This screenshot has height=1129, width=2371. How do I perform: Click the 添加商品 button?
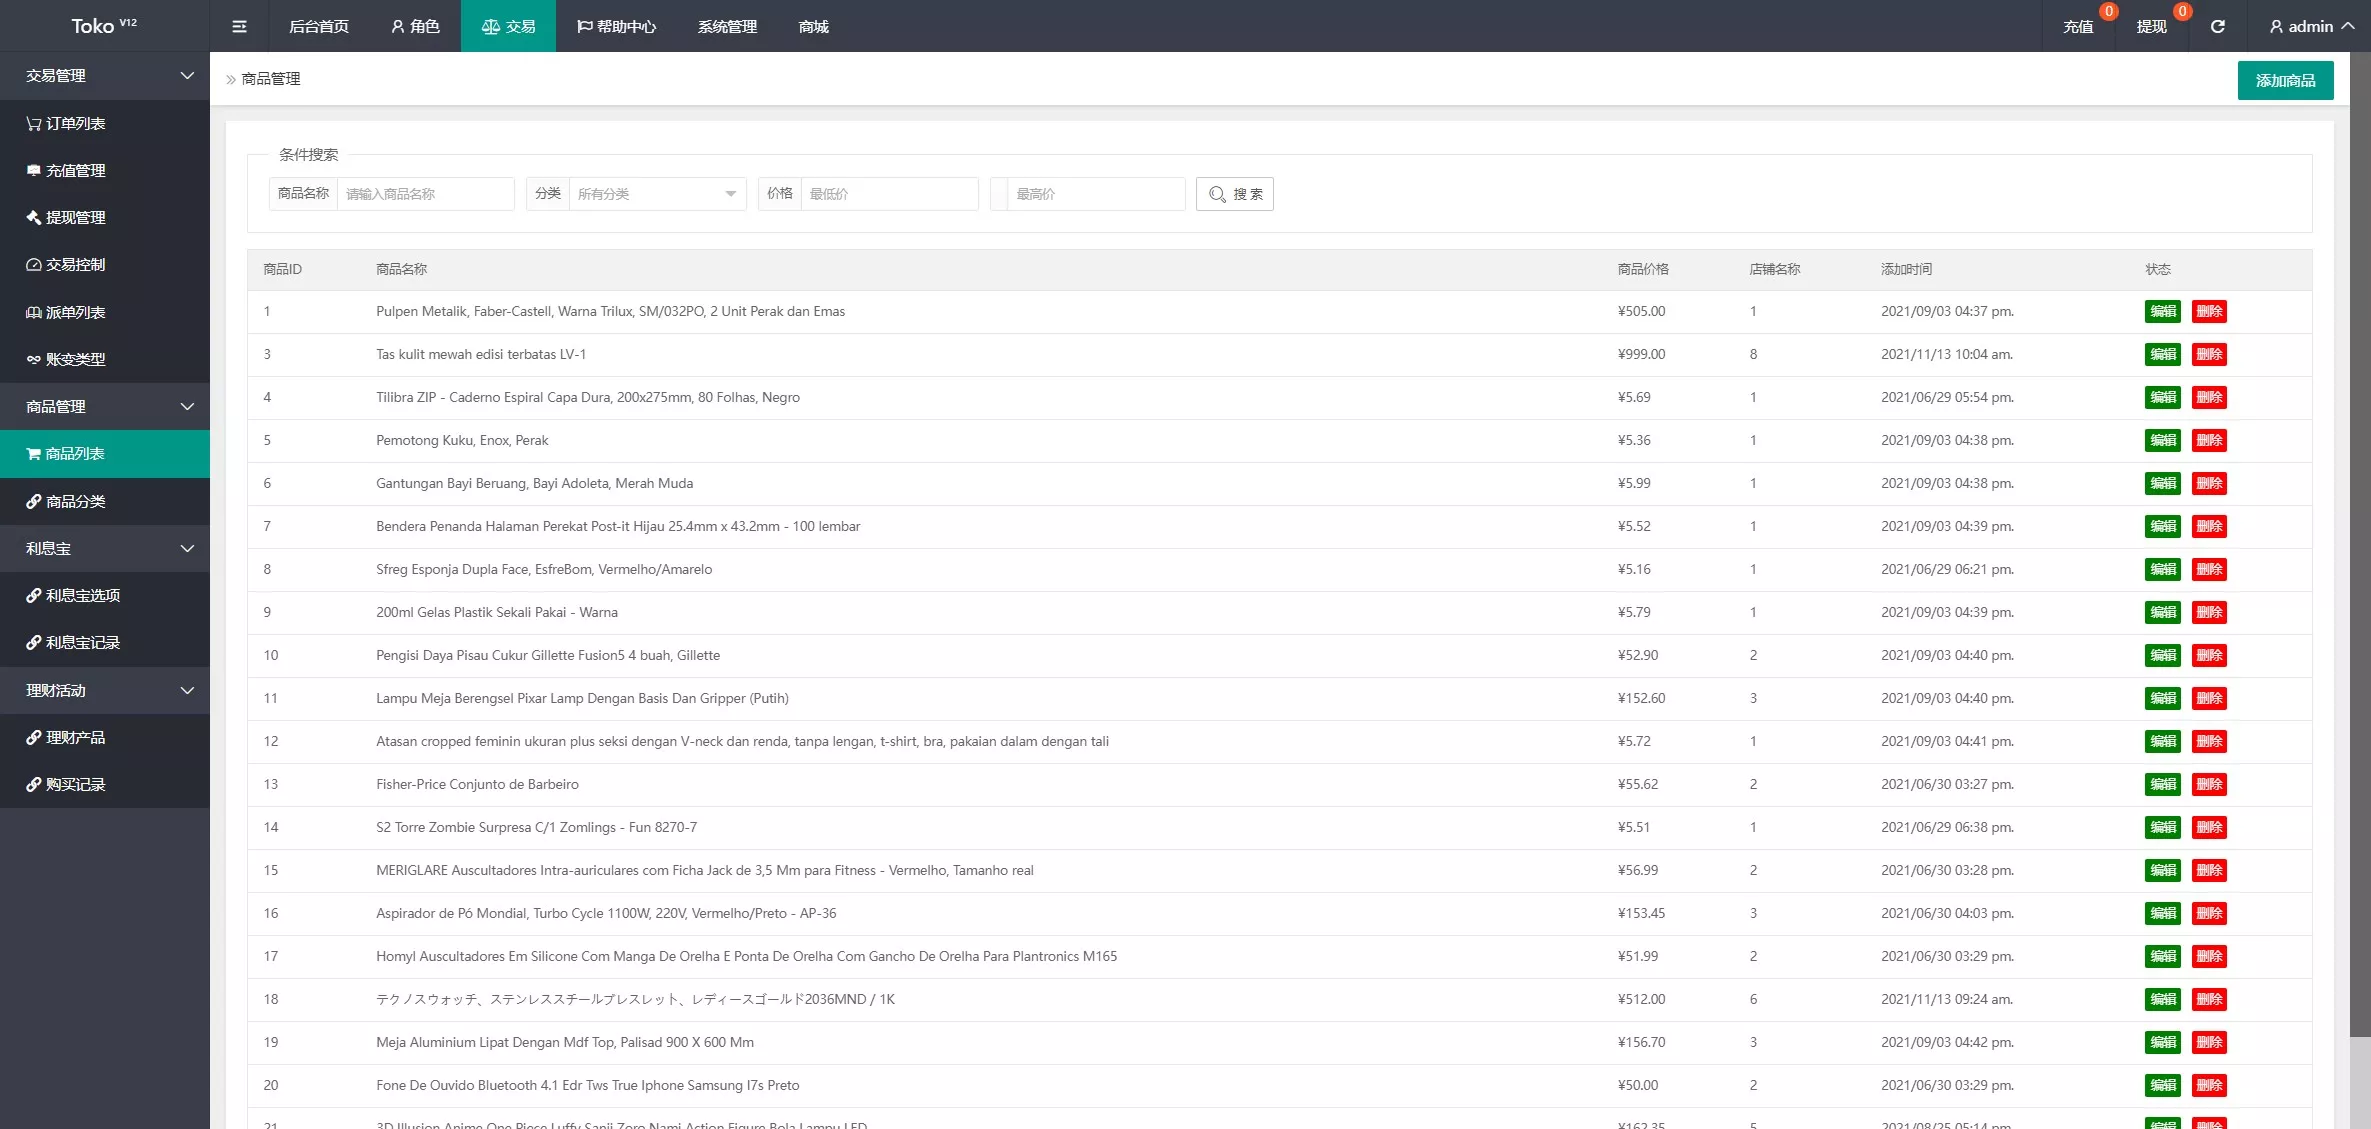pyautogui.click(x=2285, y=80)
